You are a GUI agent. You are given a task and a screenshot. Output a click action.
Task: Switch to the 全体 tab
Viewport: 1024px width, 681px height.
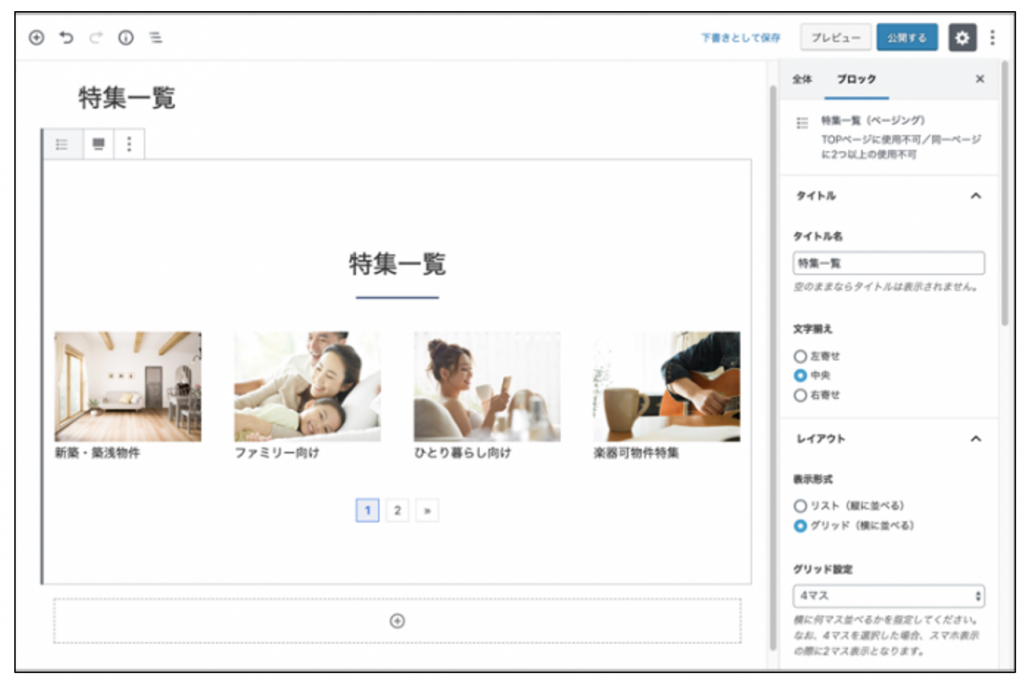pyautogui.click(x=802, y=79)
